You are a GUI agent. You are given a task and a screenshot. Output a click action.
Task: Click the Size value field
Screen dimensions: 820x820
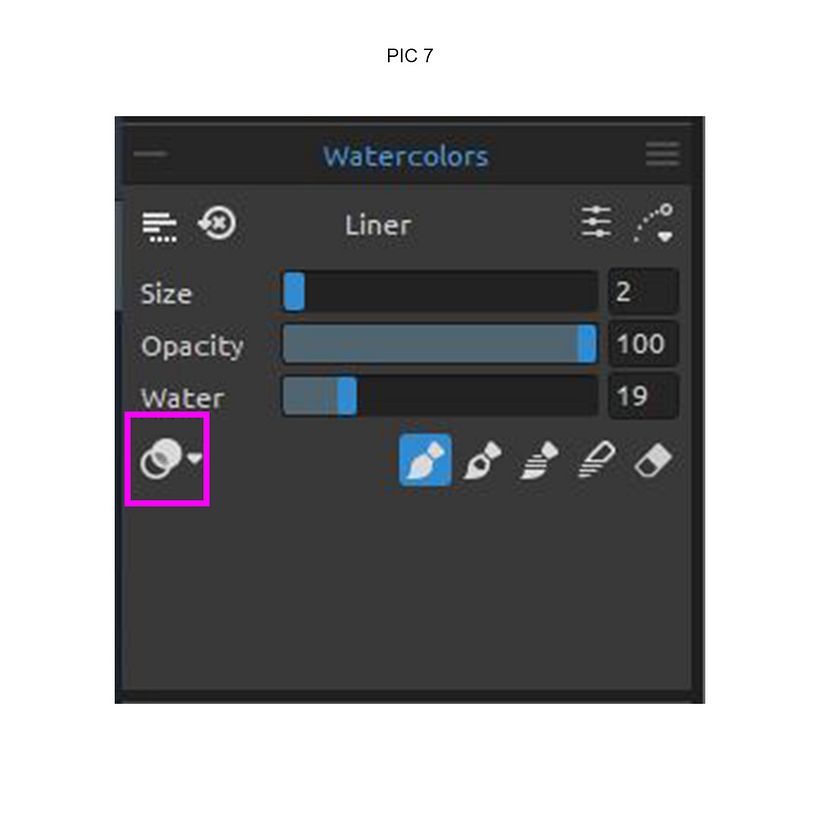pos(643,292)
